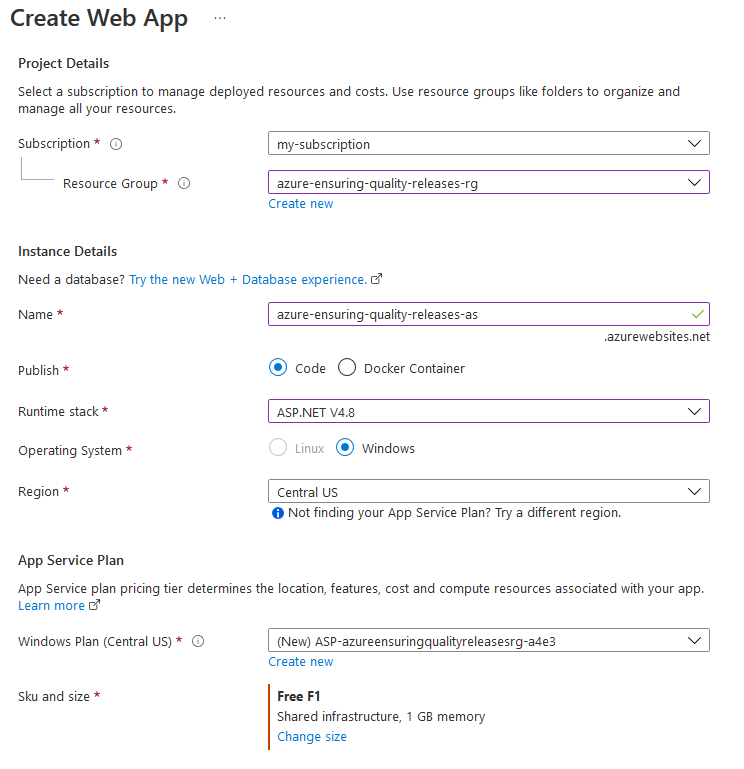Click the ellipsis next to Create Web App title

220,19
